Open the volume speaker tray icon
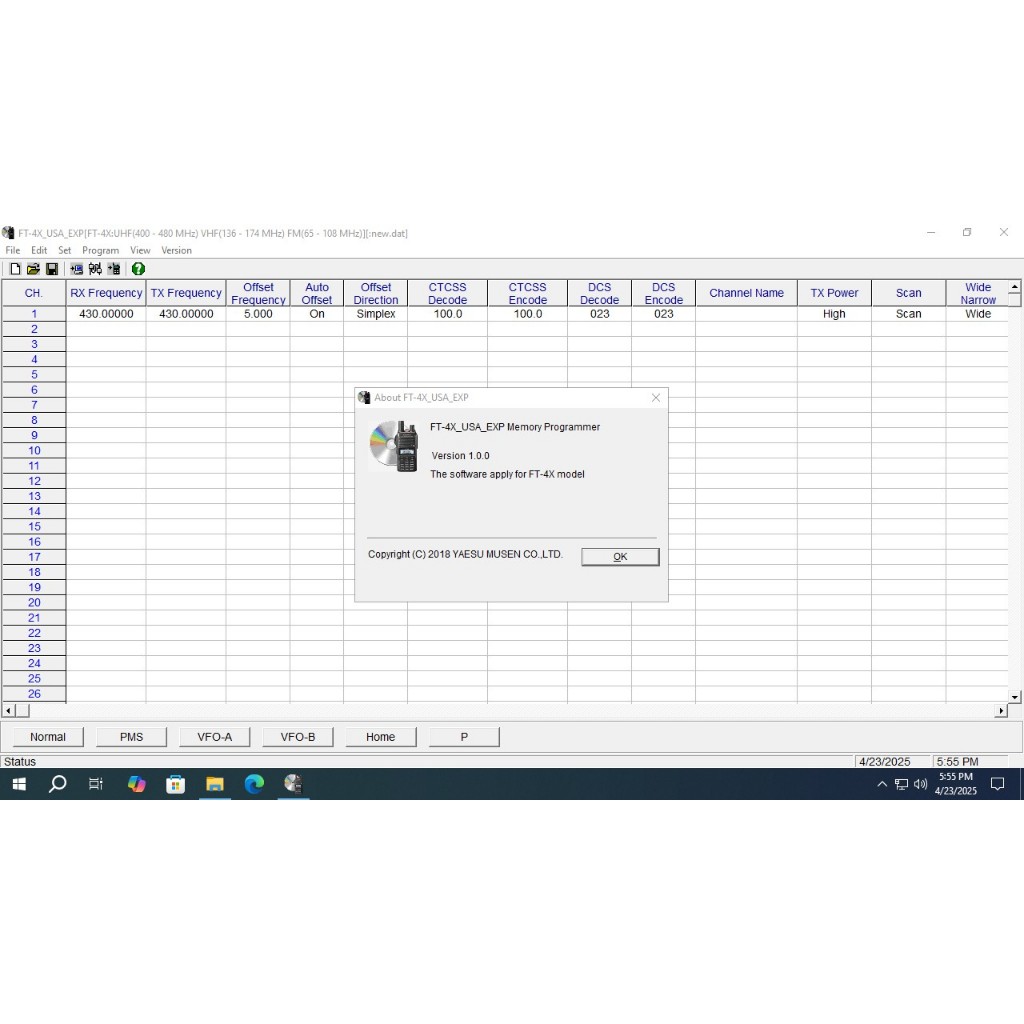The image size is (1024, 1024). (x=920, y=784)
